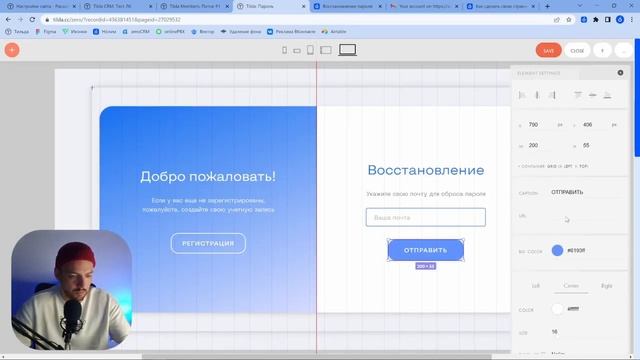Select the РЕГИСТРАЦИЯ button on the canvas
The image size is (640, 360).
tap(208, 243)
